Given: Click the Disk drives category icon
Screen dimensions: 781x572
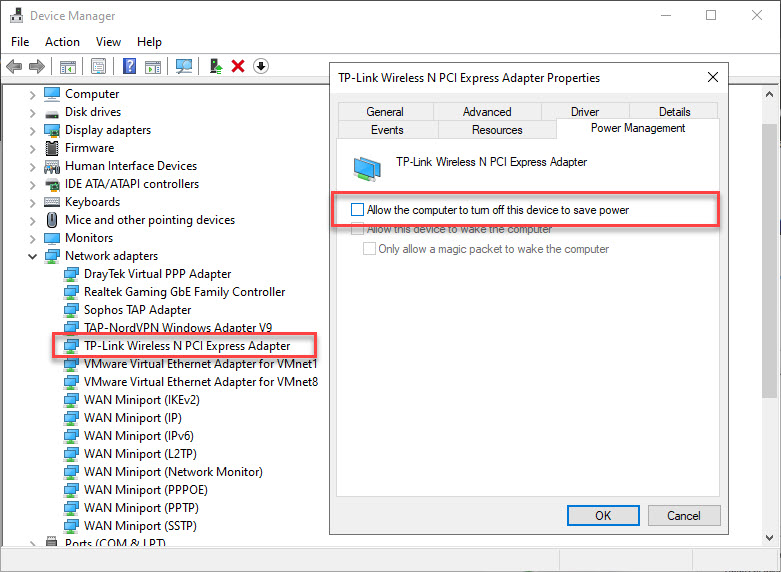Looking at the screenshot, I should (x=52, y=113).
